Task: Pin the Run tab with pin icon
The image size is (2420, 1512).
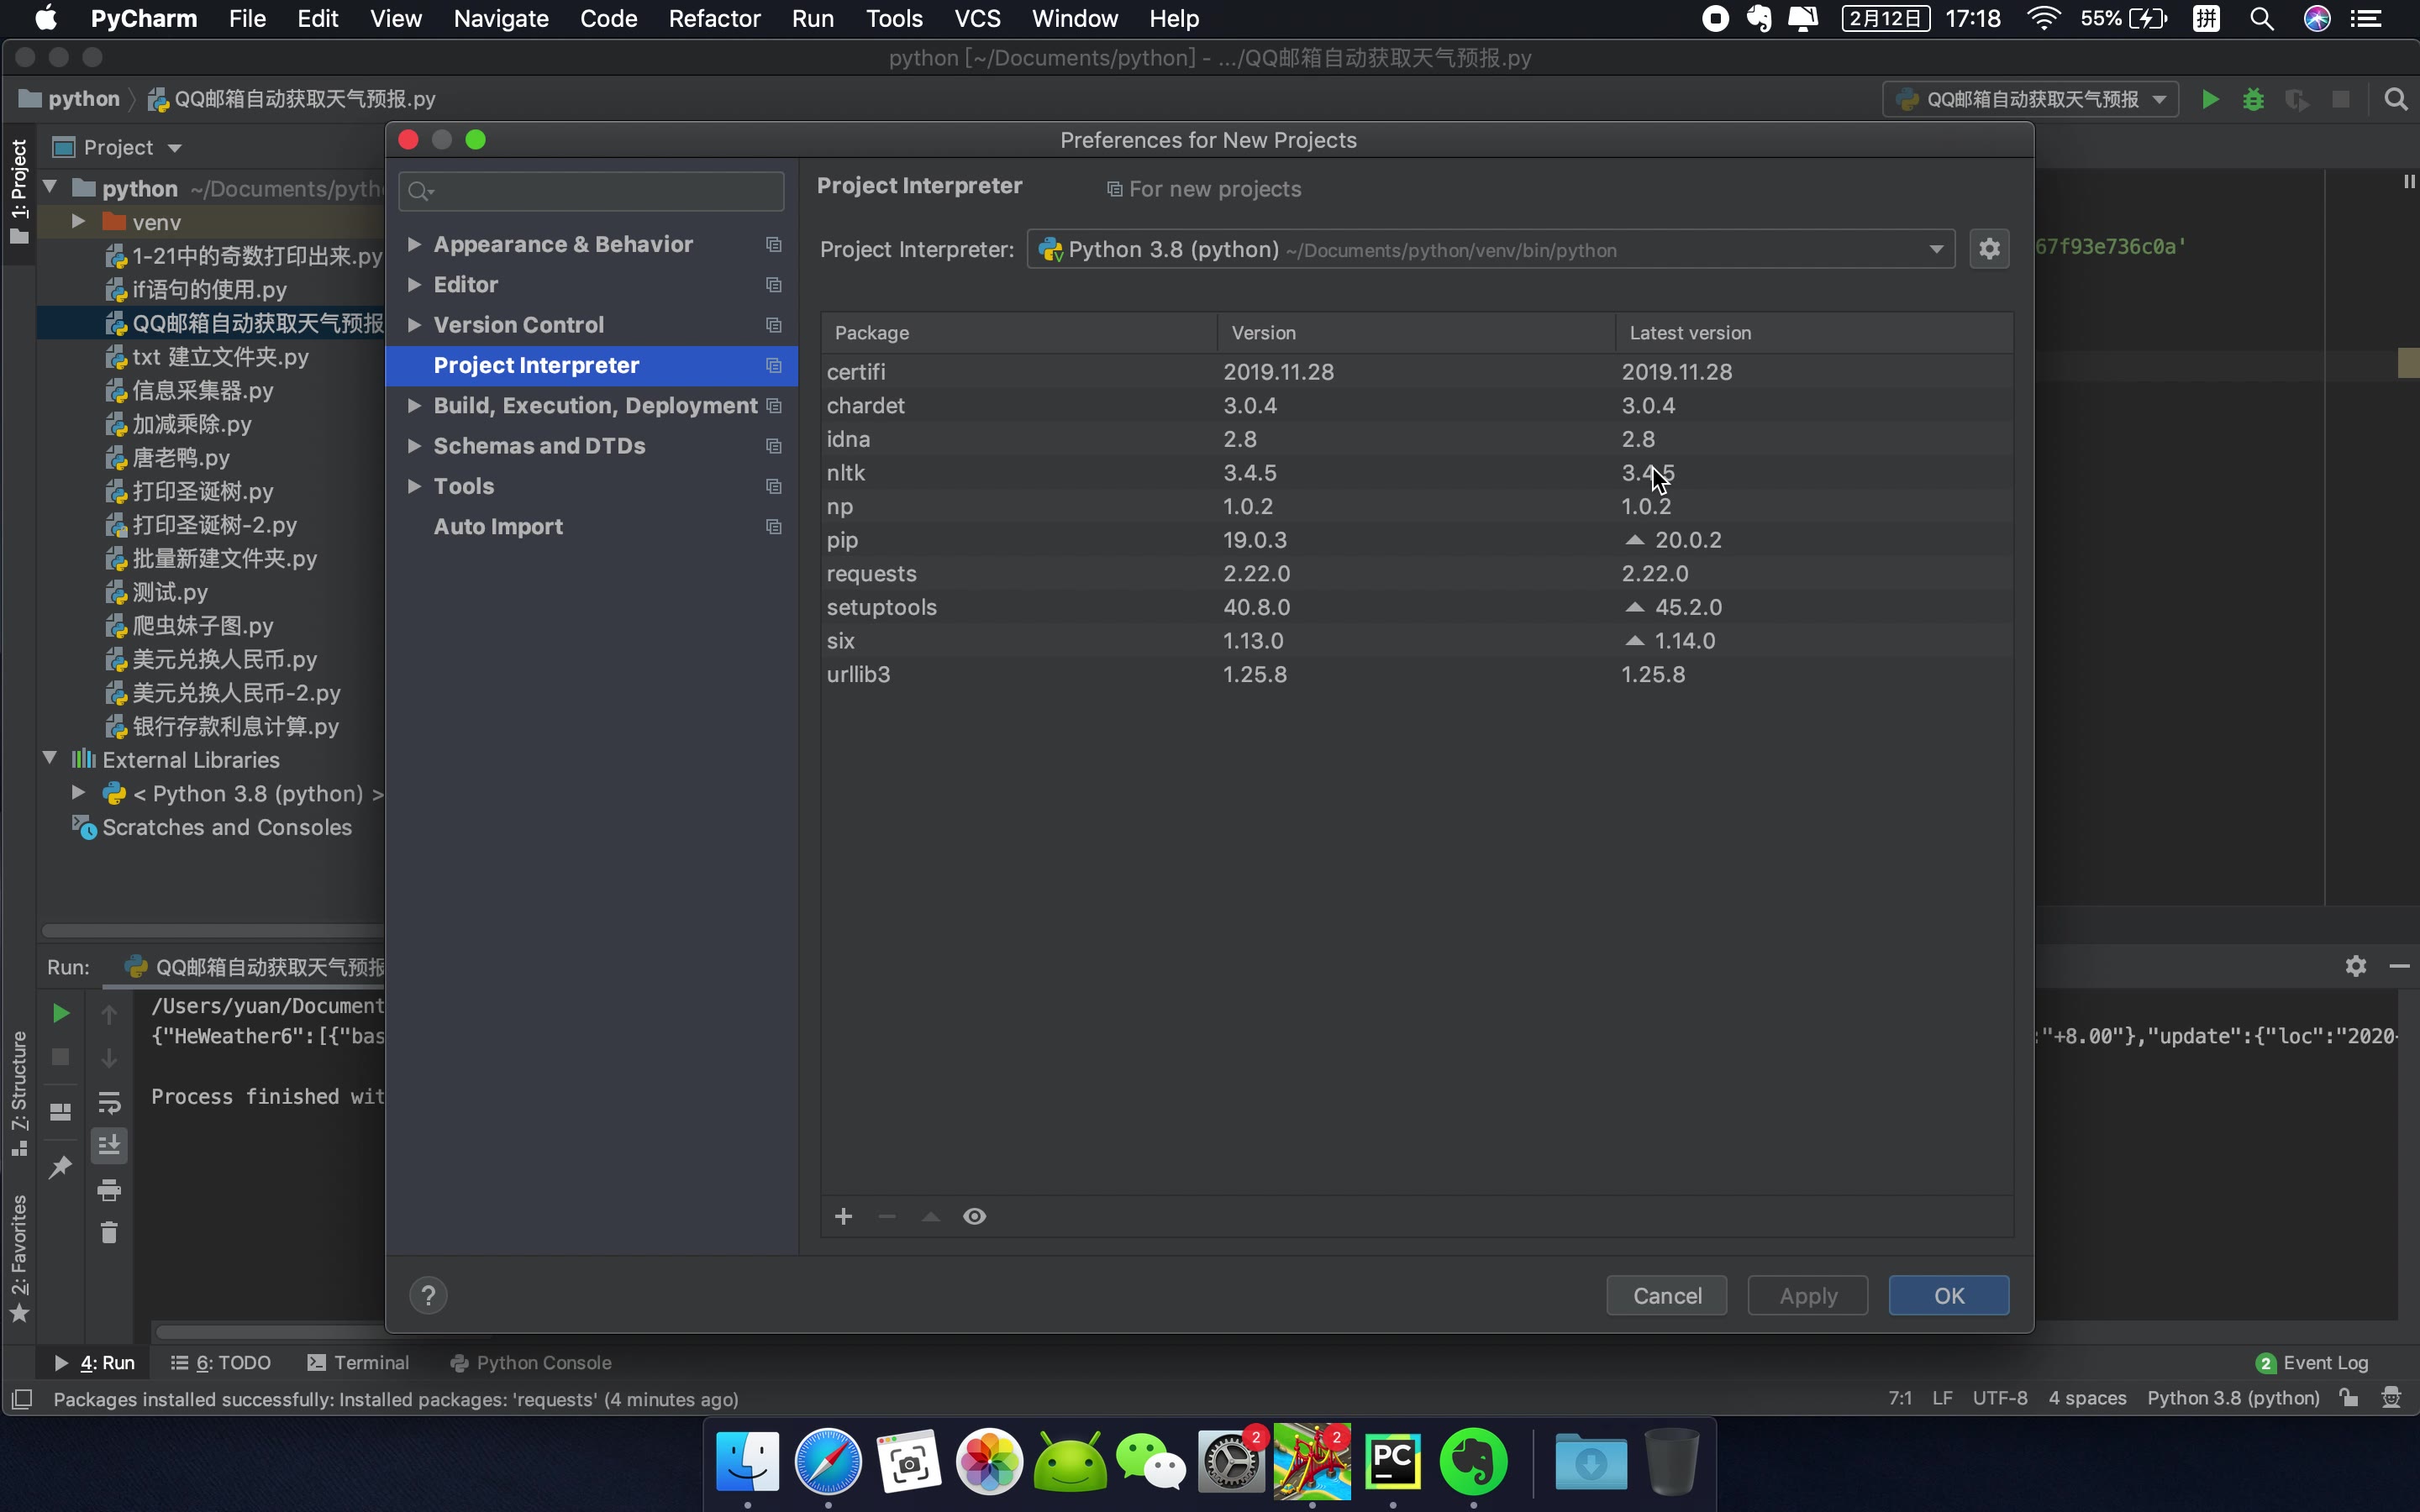Action: (60, 1167)
